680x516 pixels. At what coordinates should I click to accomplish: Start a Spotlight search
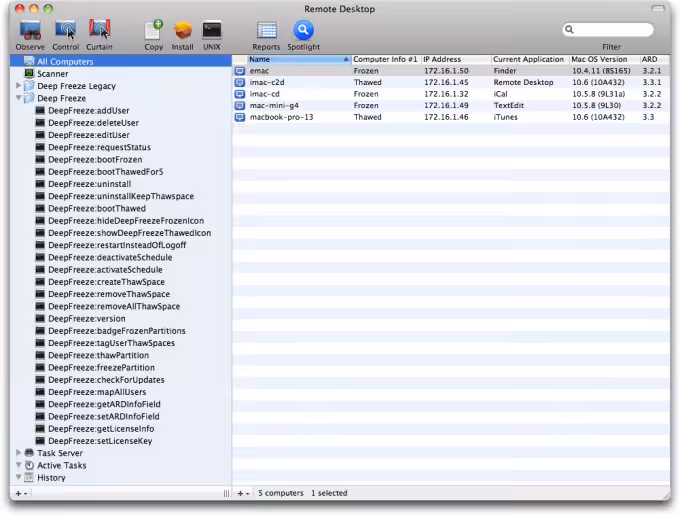click(x=303, y=35)
